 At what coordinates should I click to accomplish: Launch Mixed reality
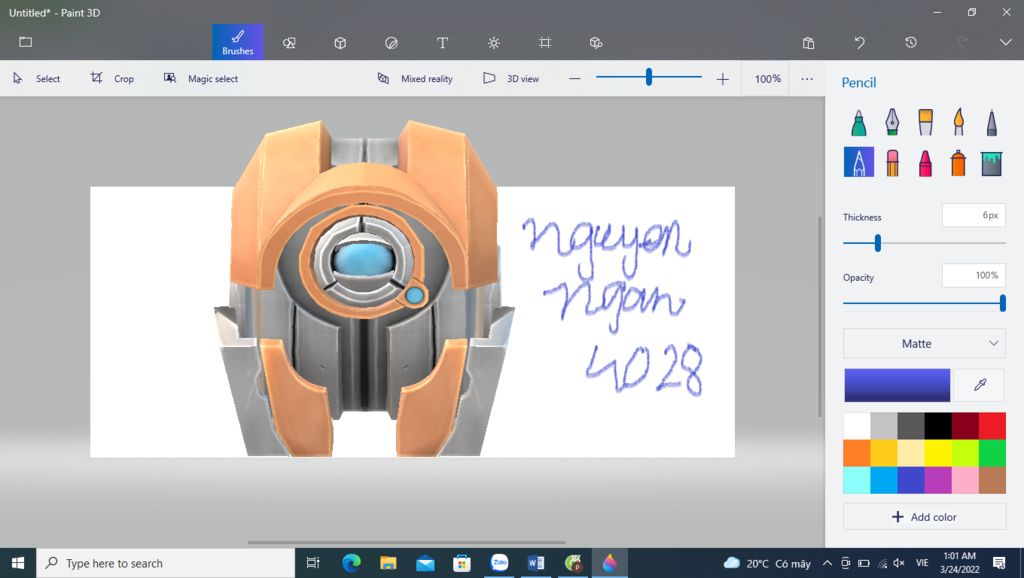pyautogui.click(x=415, y=78)
